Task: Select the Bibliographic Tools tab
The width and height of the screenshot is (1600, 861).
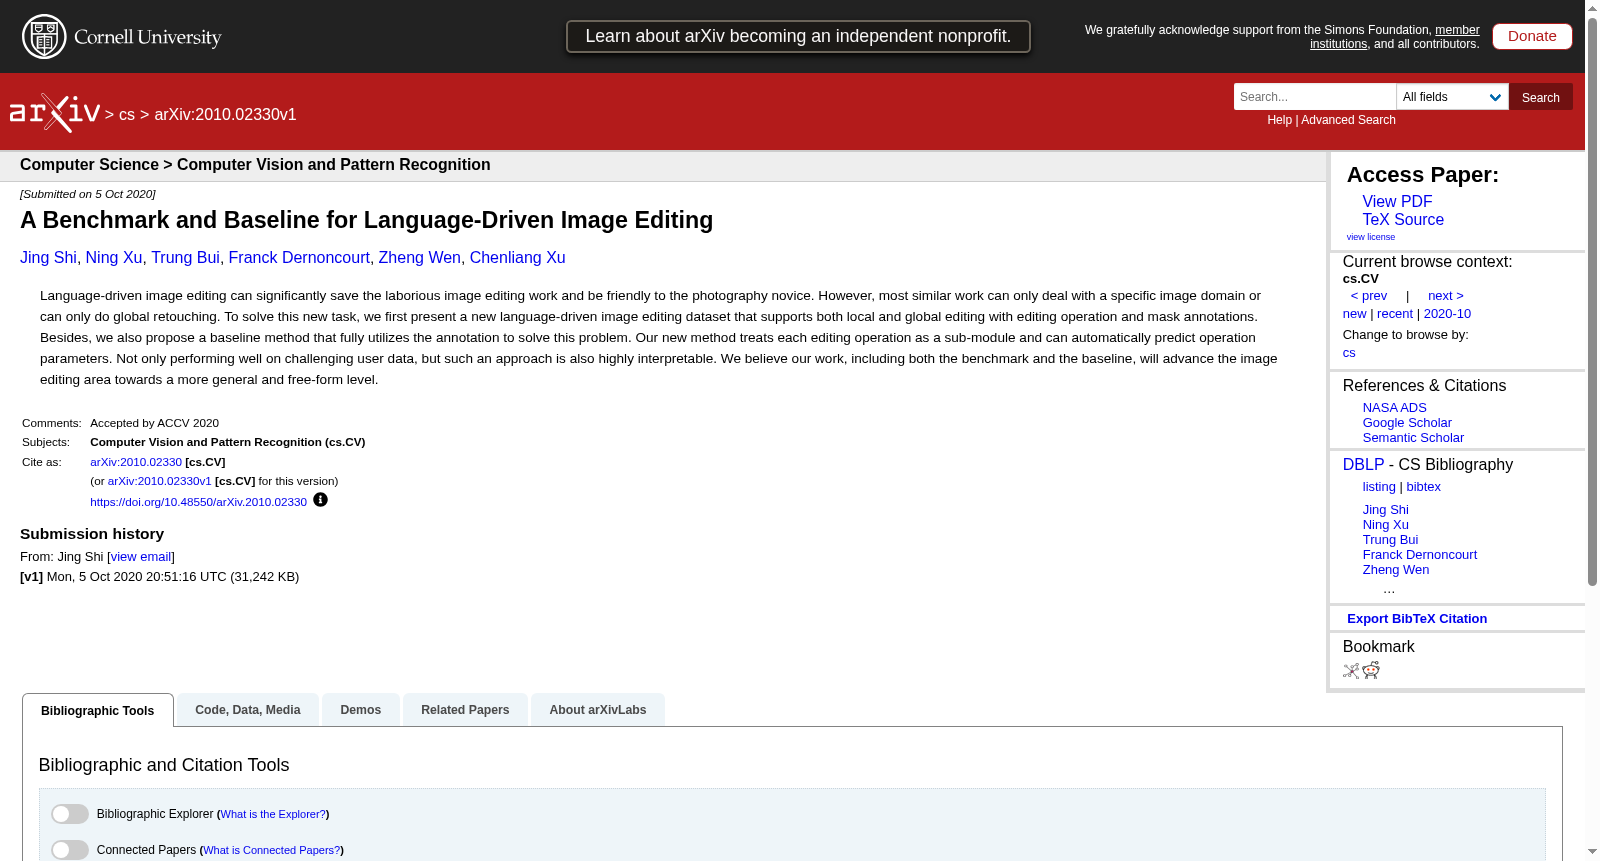Action: pos(98,711)
